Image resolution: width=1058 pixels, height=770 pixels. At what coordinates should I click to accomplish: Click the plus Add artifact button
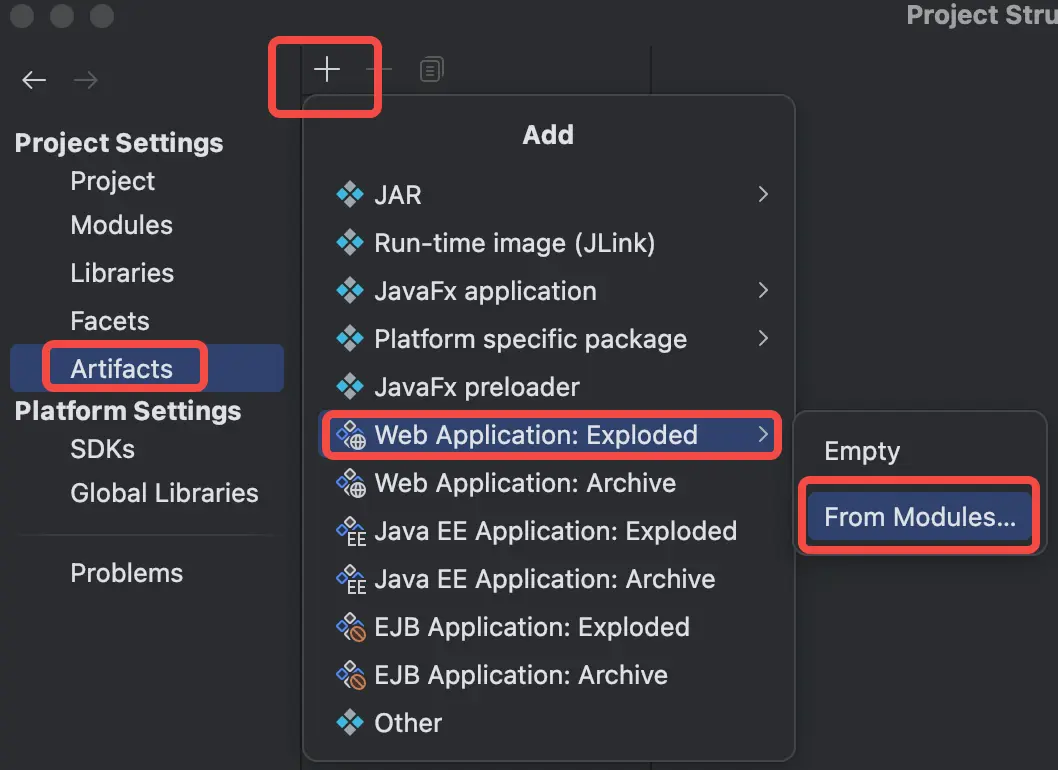(327, 70)
